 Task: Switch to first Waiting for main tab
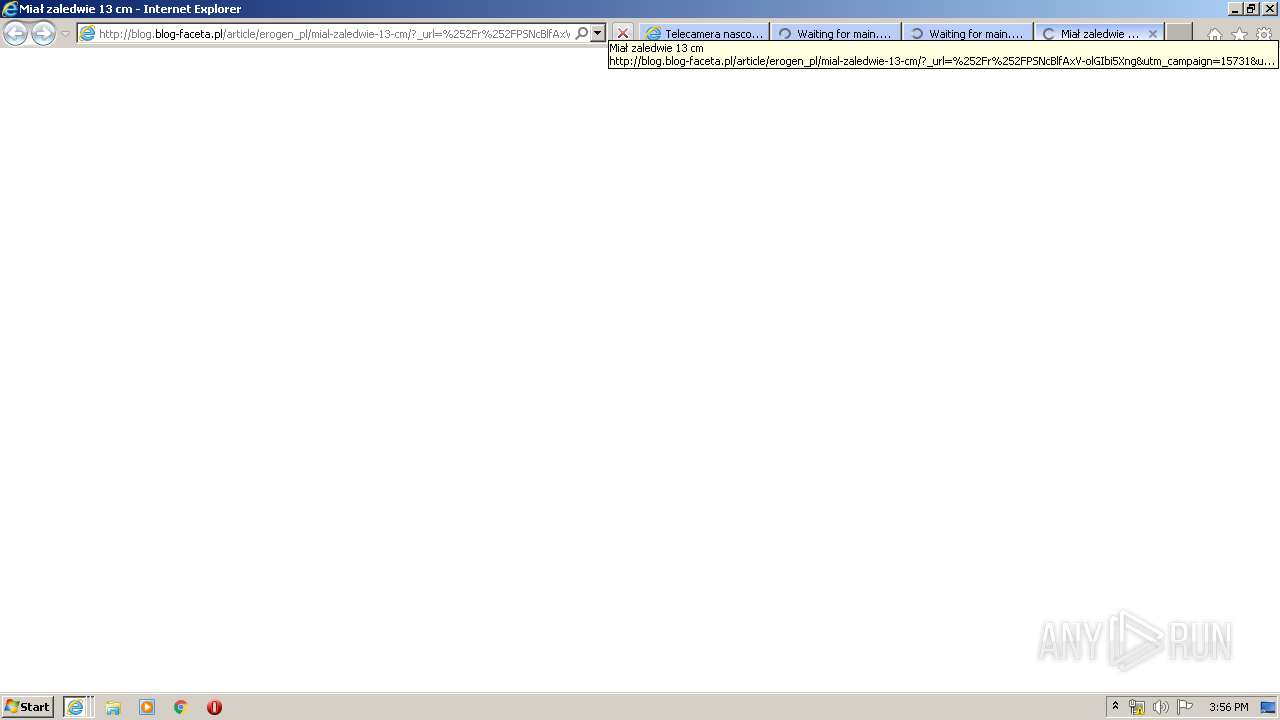pyautogui.click(x=836, y=33)
